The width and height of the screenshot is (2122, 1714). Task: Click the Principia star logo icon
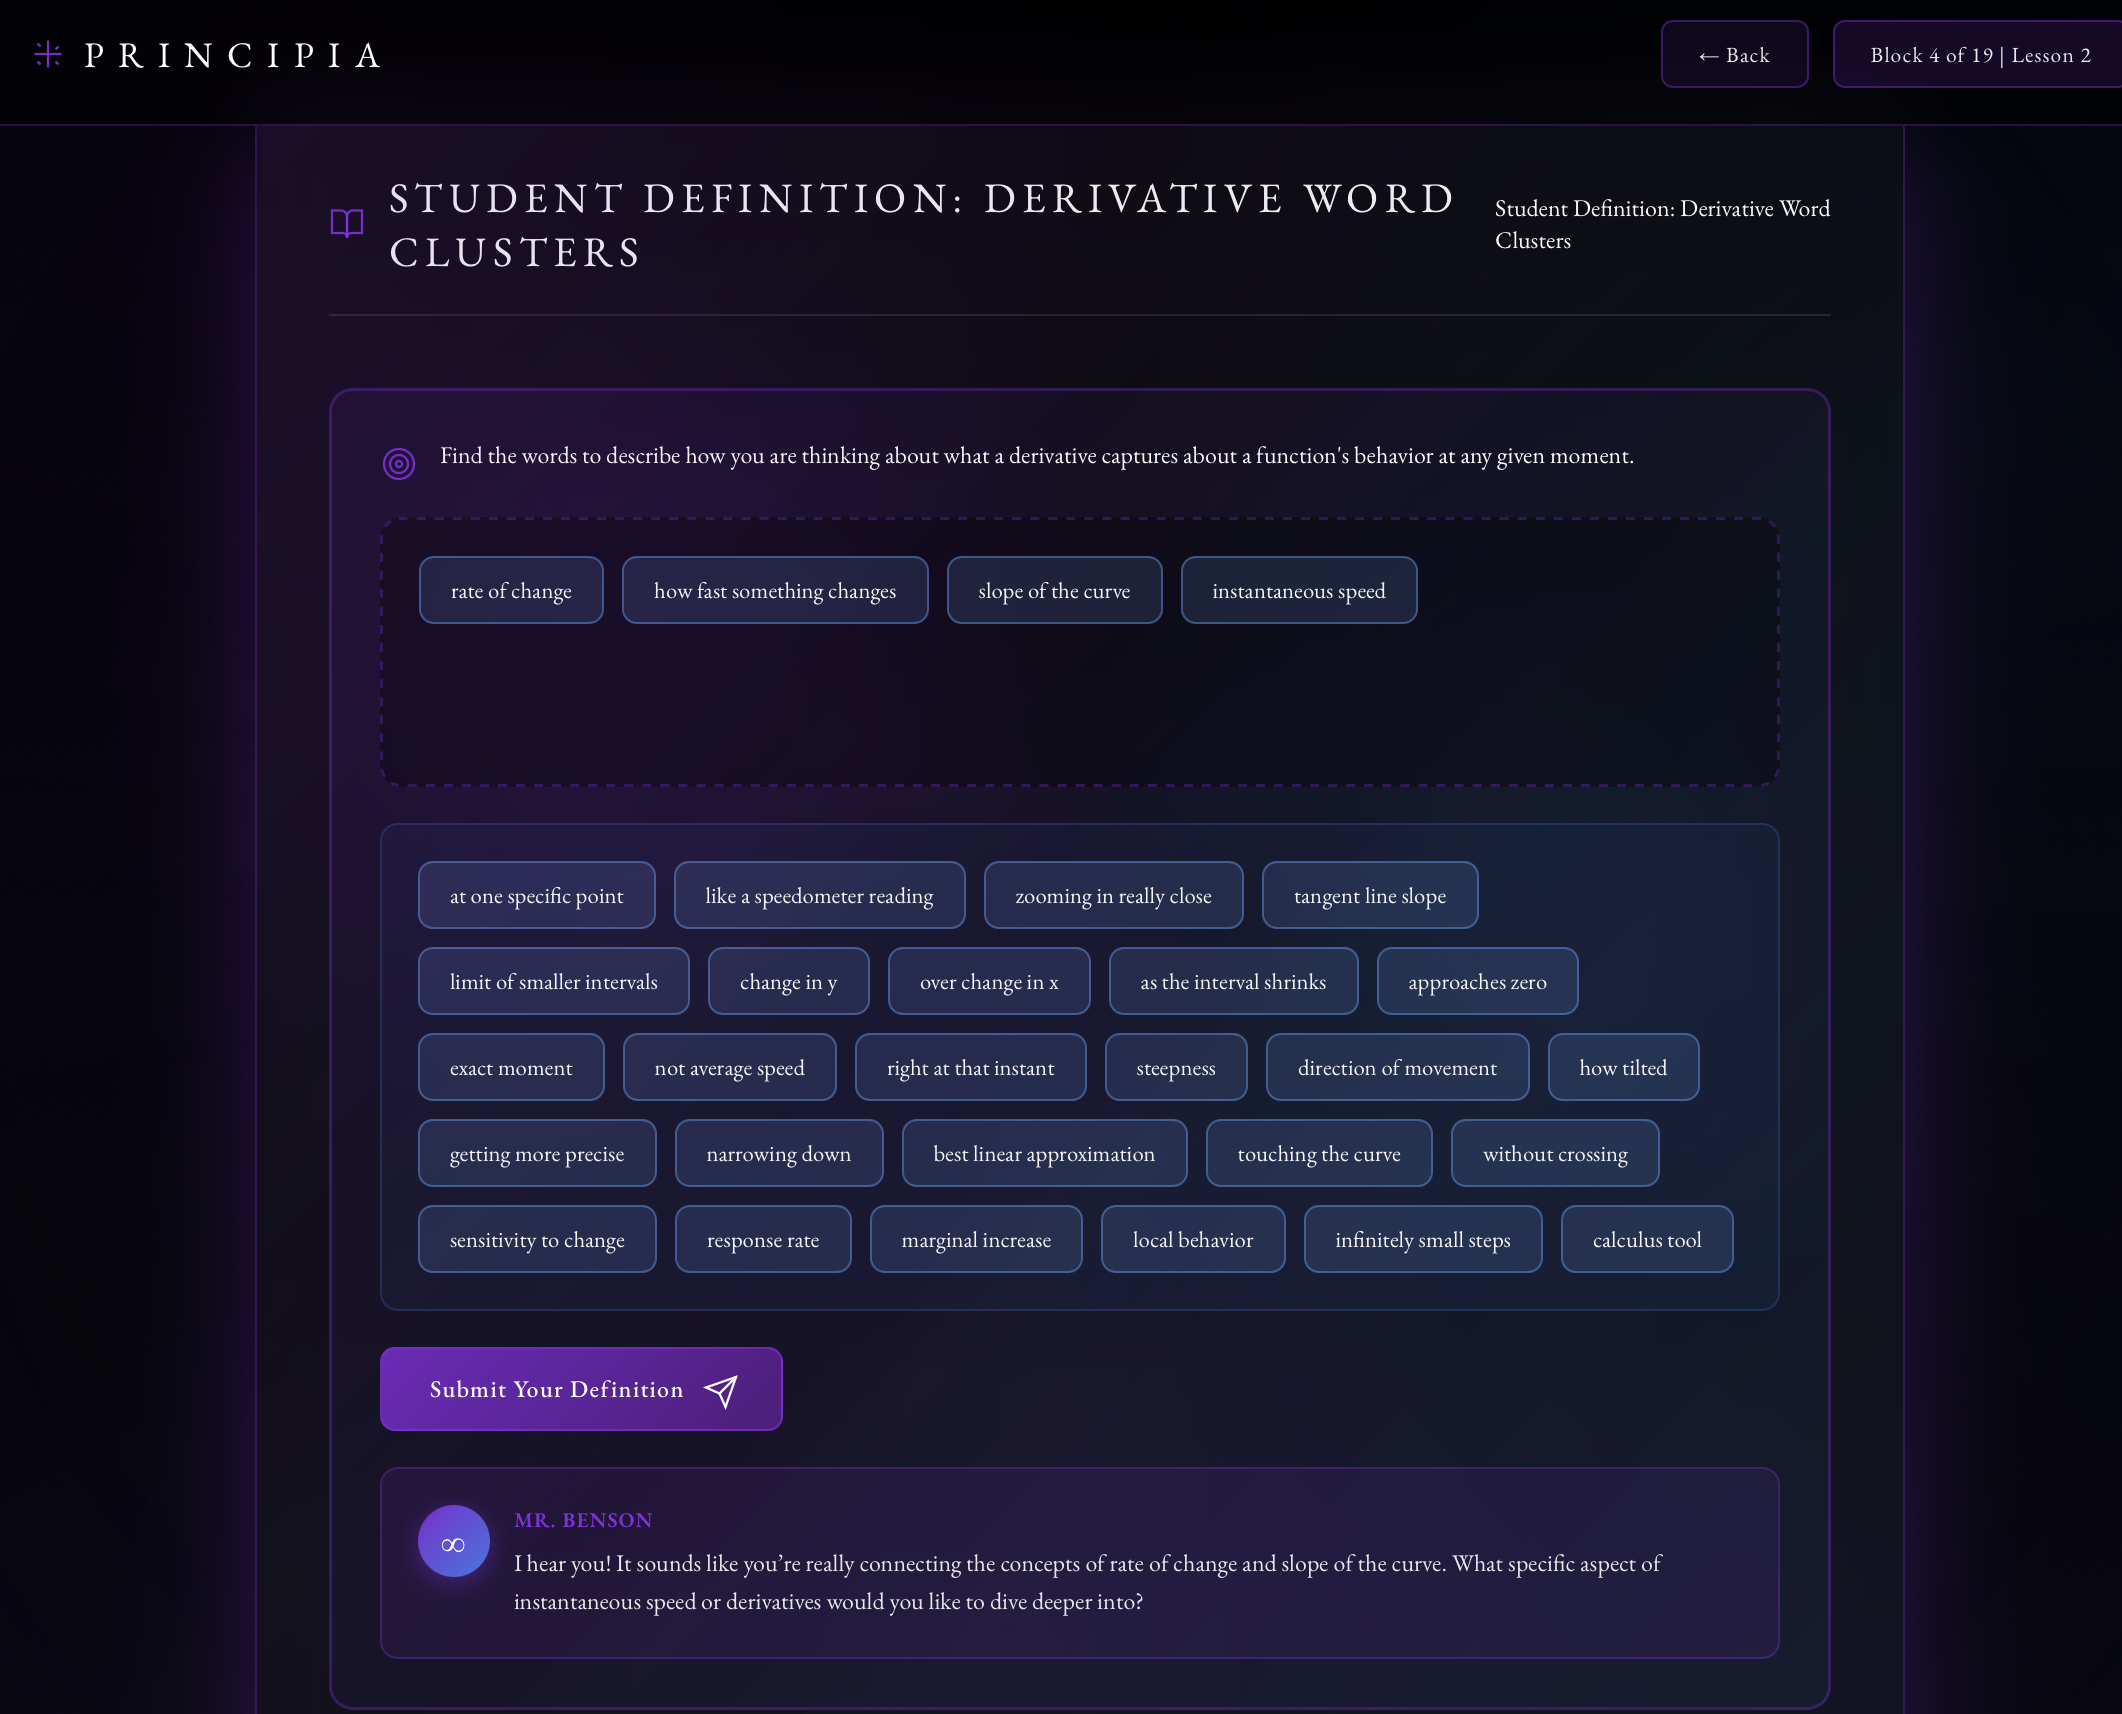48,54
